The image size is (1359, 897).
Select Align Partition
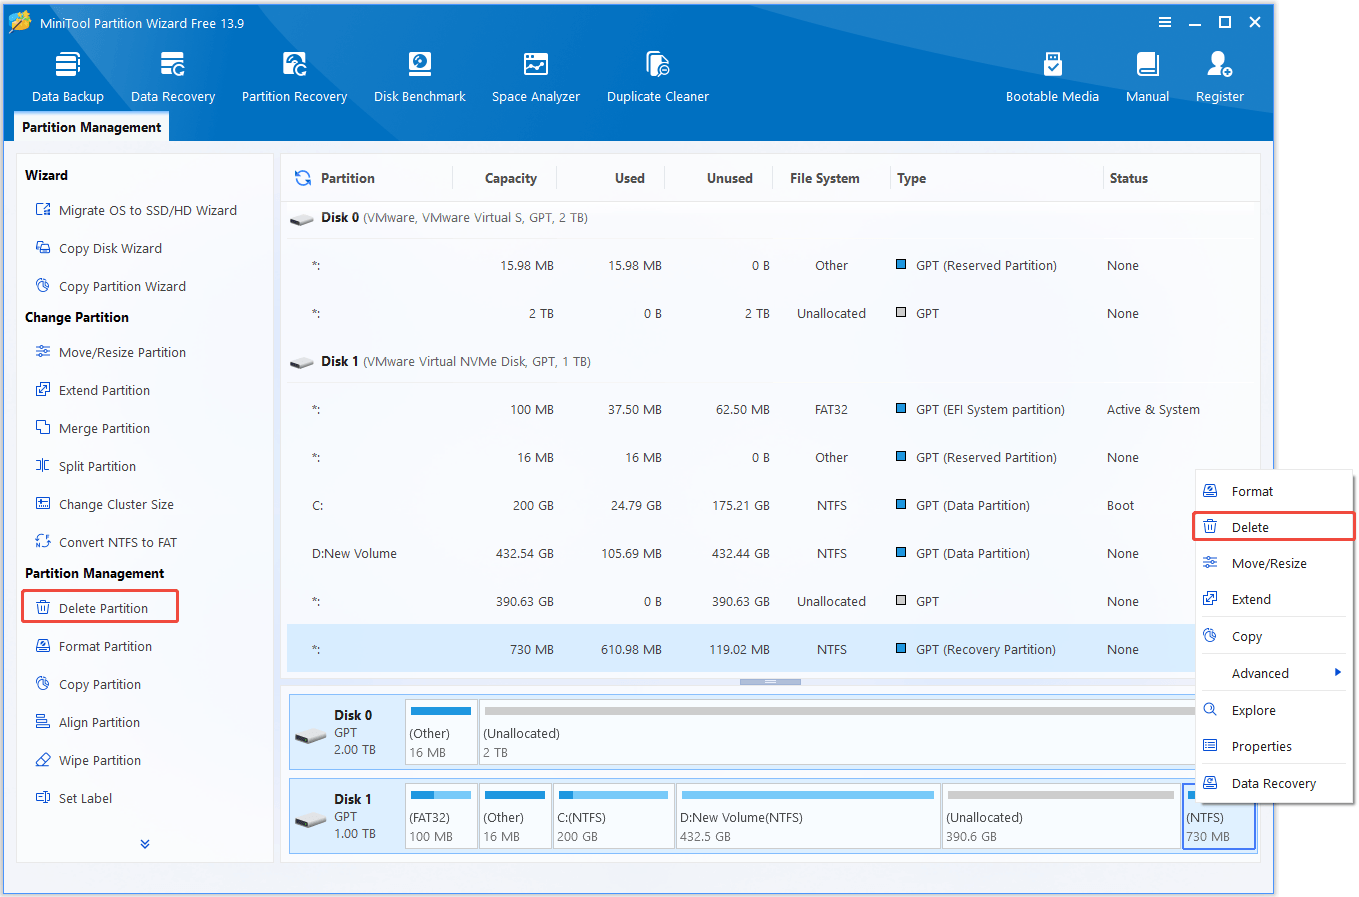coord(88,722)
